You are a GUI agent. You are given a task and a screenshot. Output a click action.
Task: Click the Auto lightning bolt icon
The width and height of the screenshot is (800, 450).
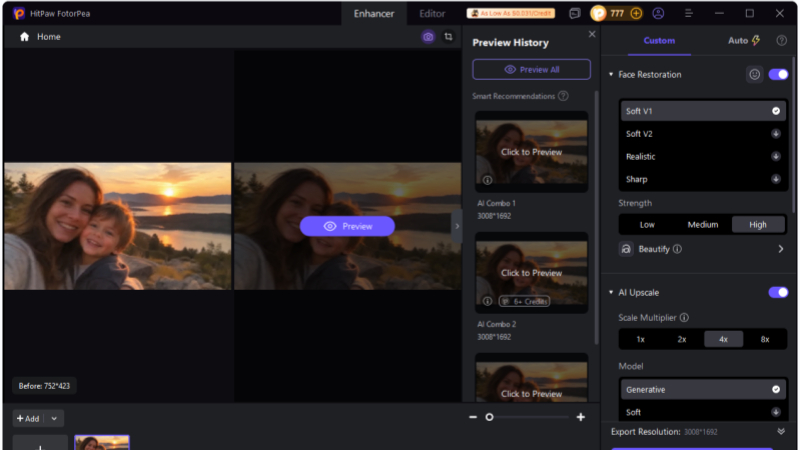point(756,40)
